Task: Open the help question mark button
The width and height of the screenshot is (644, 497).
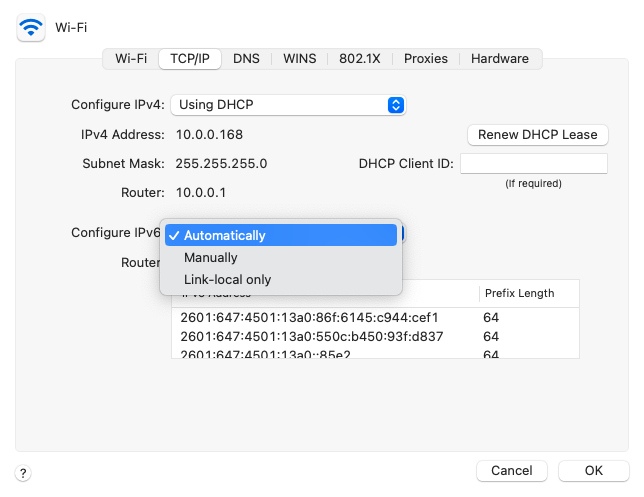Action: point(24,472)
